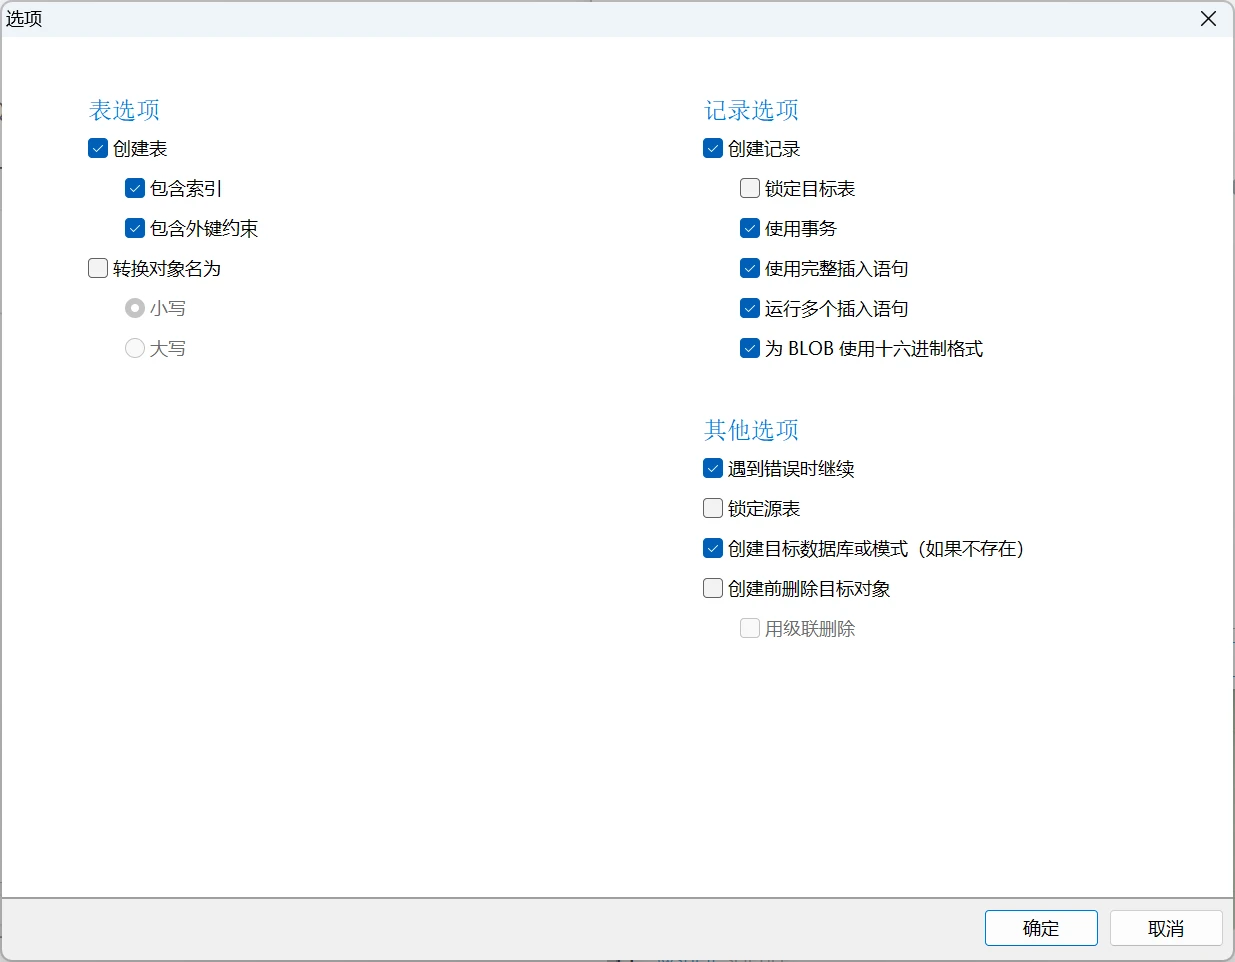Screen dimensions: 1235x962
Task: Toggle 创建目标数据库或模式 checkbox
Action: click(713, 549)
